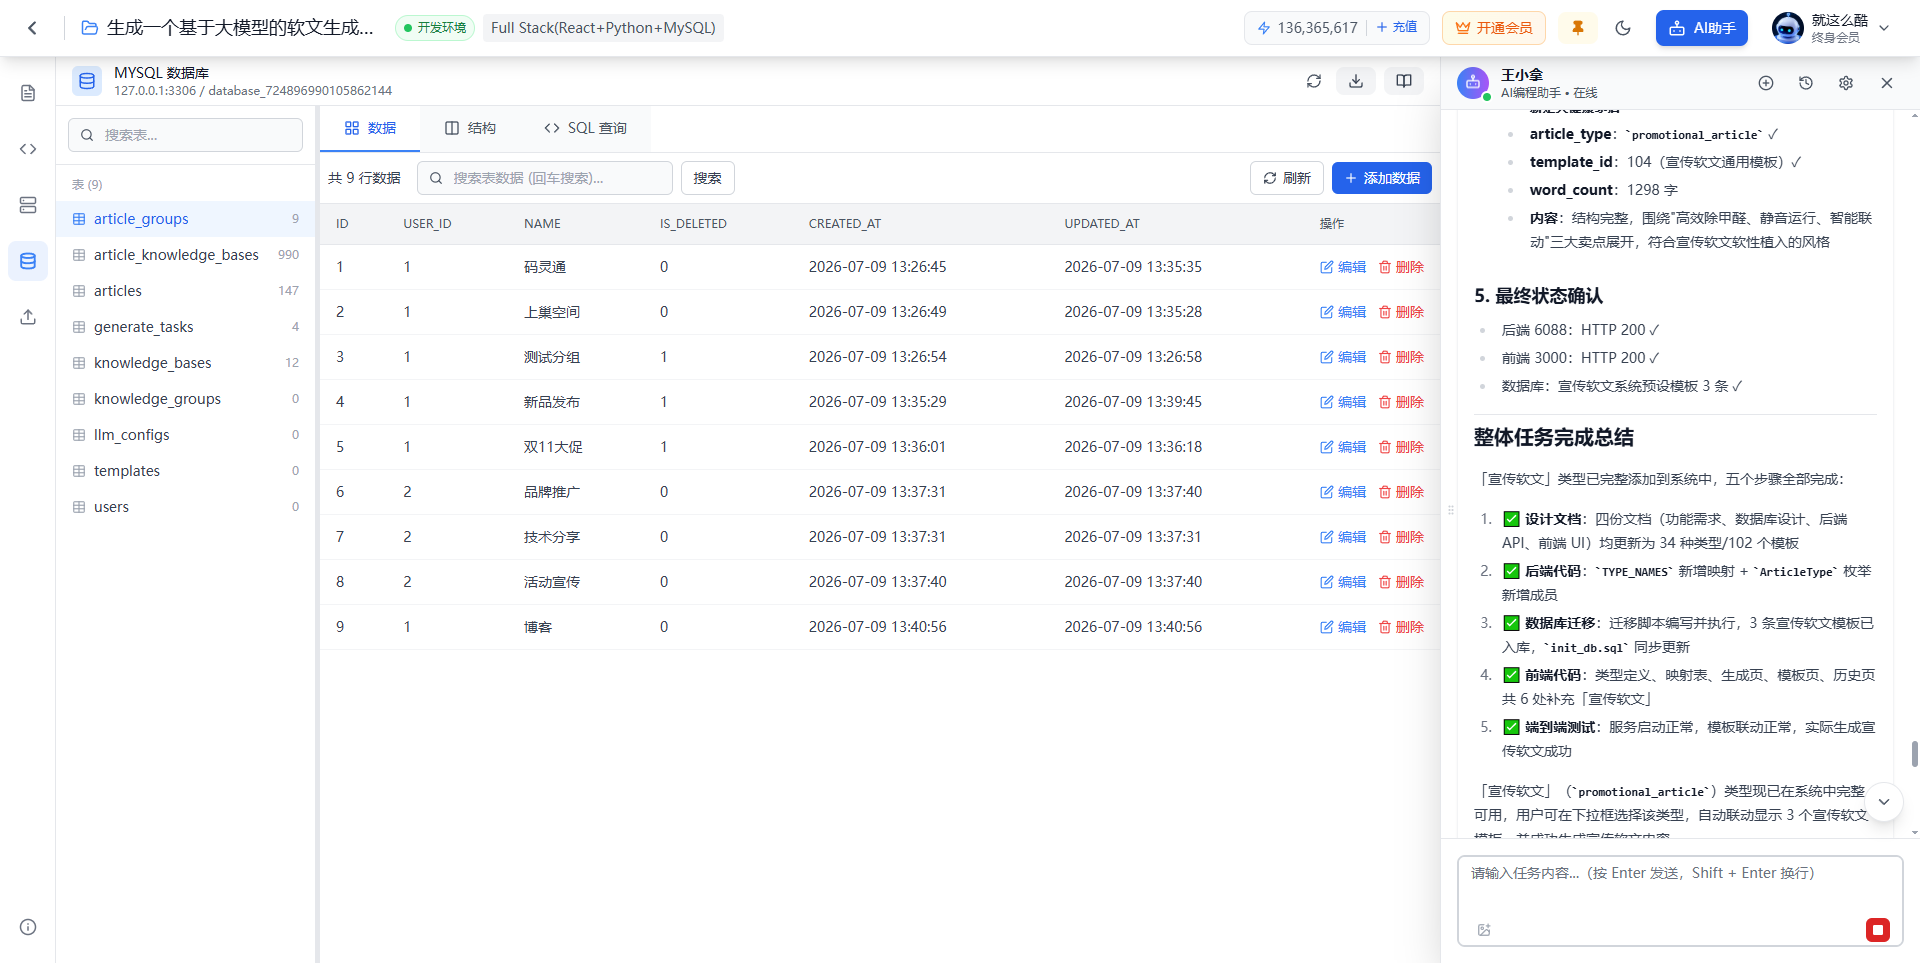Click the 添加数据 button
Image resolution: width=1920 pixels, height=963 pixels.
tap(1382, 178)
